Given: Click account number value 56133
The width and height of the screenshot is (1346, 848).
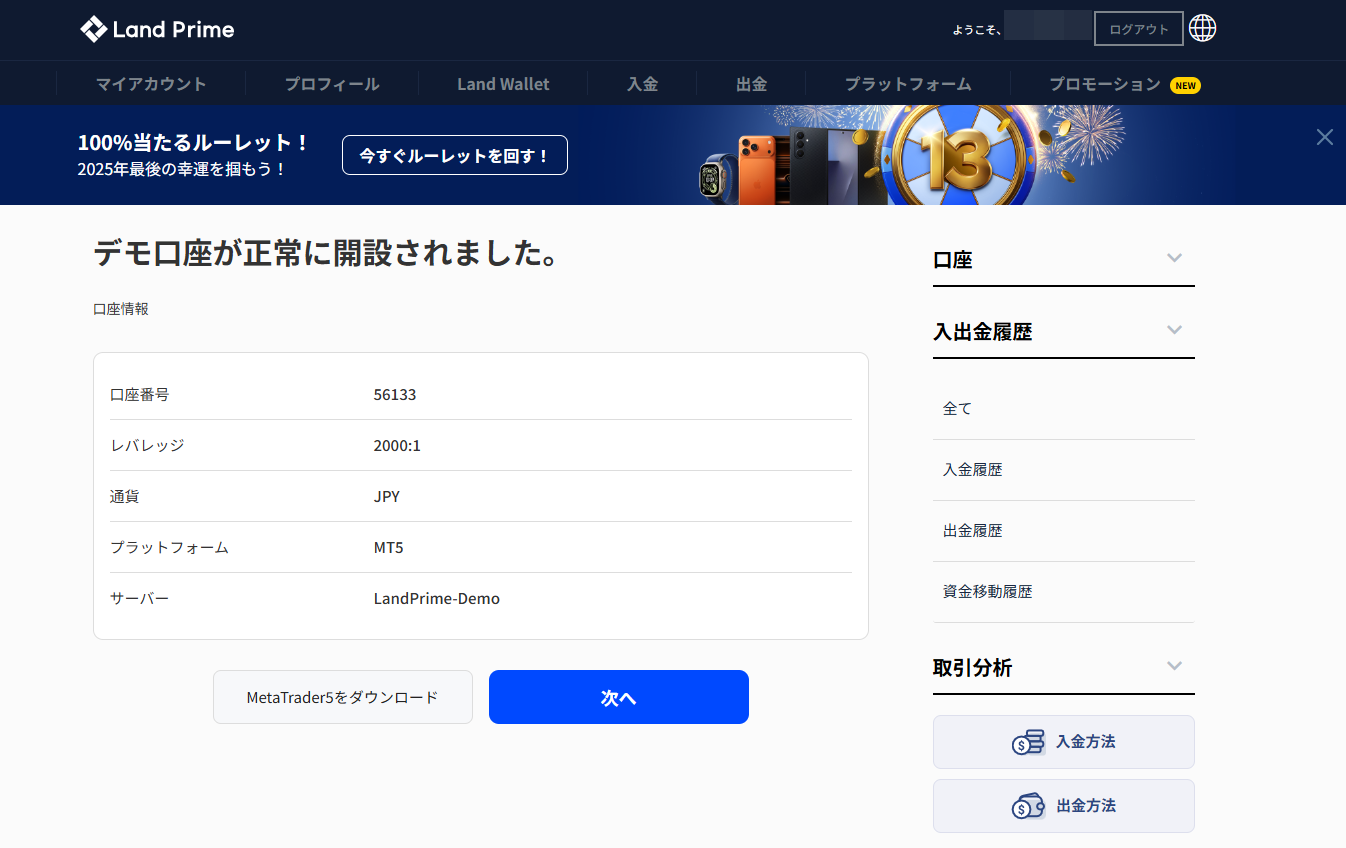Looking at the screenshot, I should [395, 394].
